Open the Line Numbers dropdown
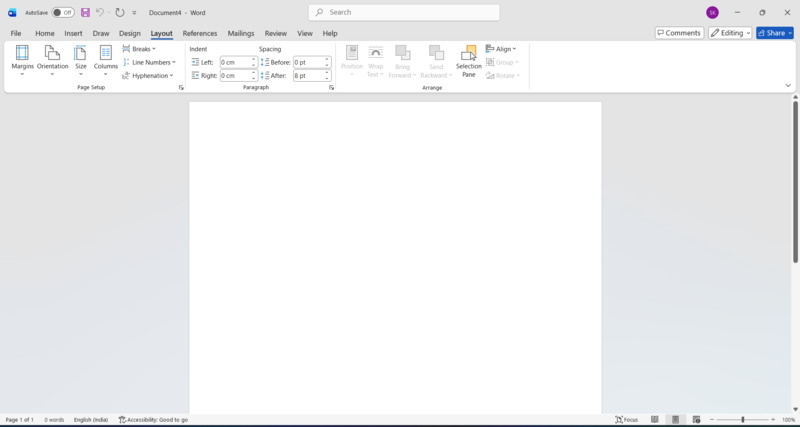800x427 pixels. point(149,62)
